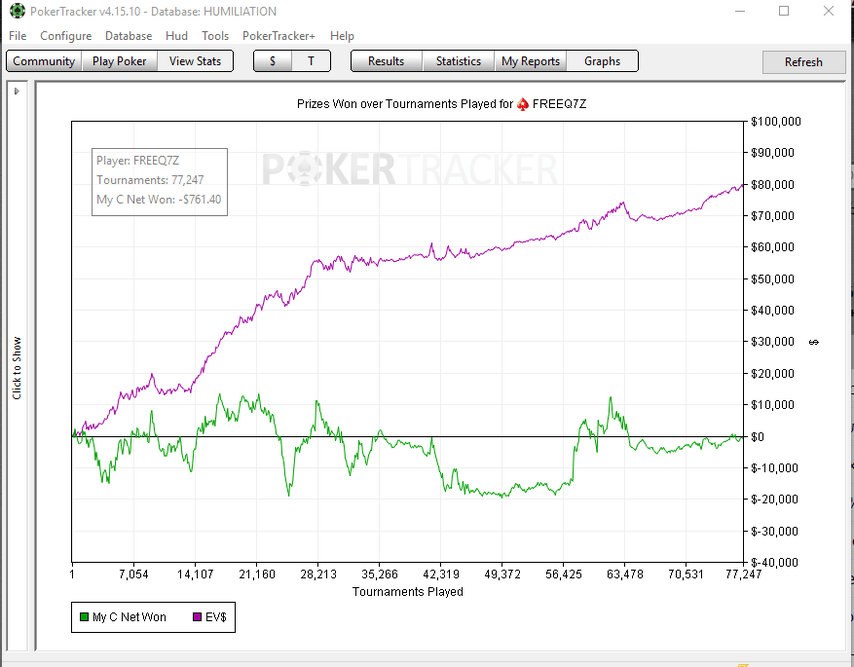Open the My Reports tab

(530, 61)
